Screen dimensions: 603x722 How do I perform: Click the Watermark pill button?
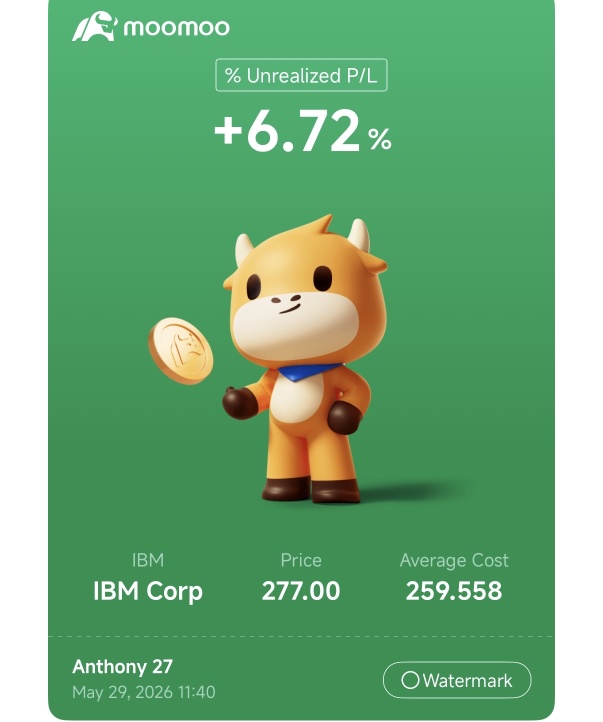pos(457,680)
